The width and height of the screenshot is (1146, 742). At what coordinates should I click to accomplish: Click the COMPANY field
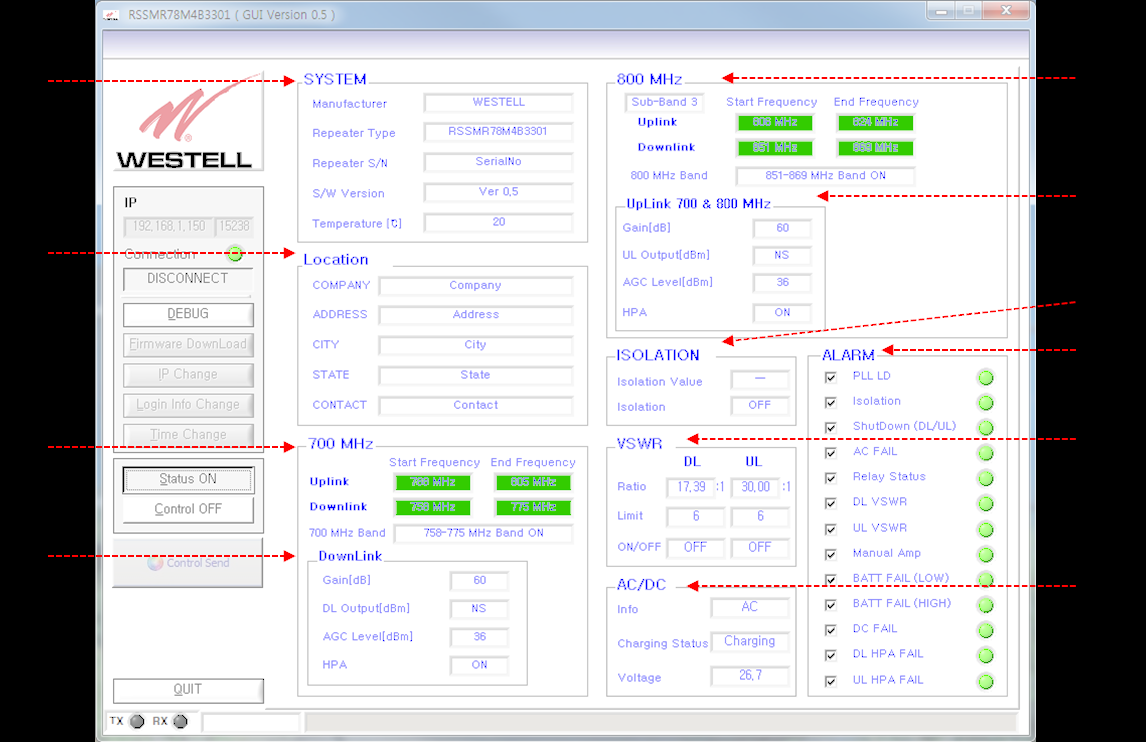[475, 286]
